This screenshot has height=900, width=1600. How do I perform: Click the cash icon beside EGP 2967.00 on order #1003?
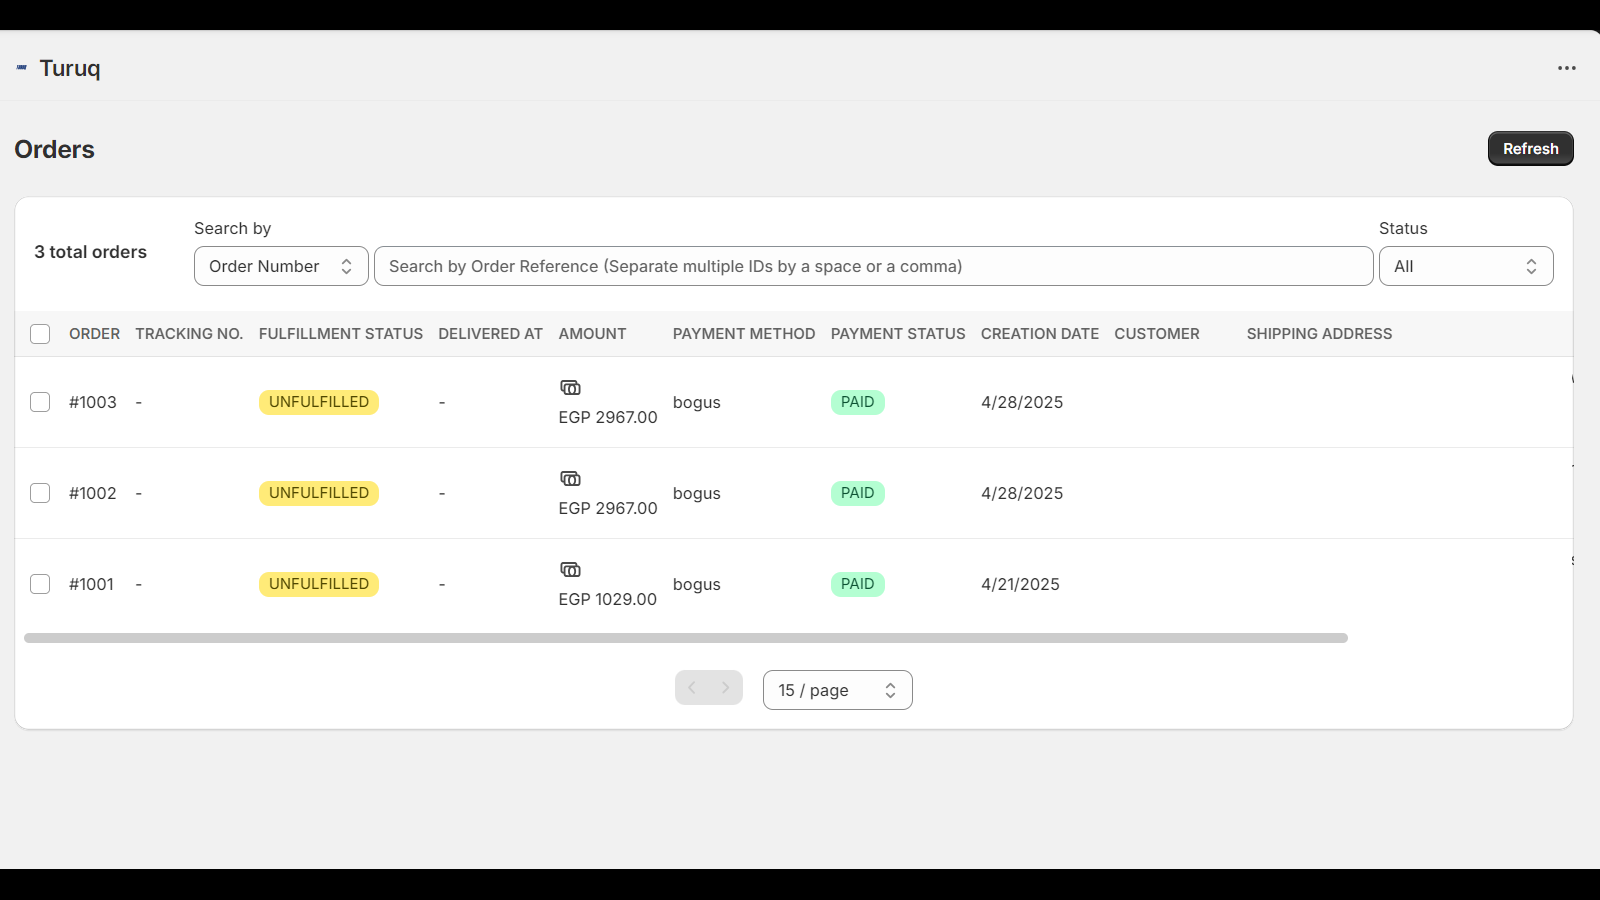coord(569,387)
